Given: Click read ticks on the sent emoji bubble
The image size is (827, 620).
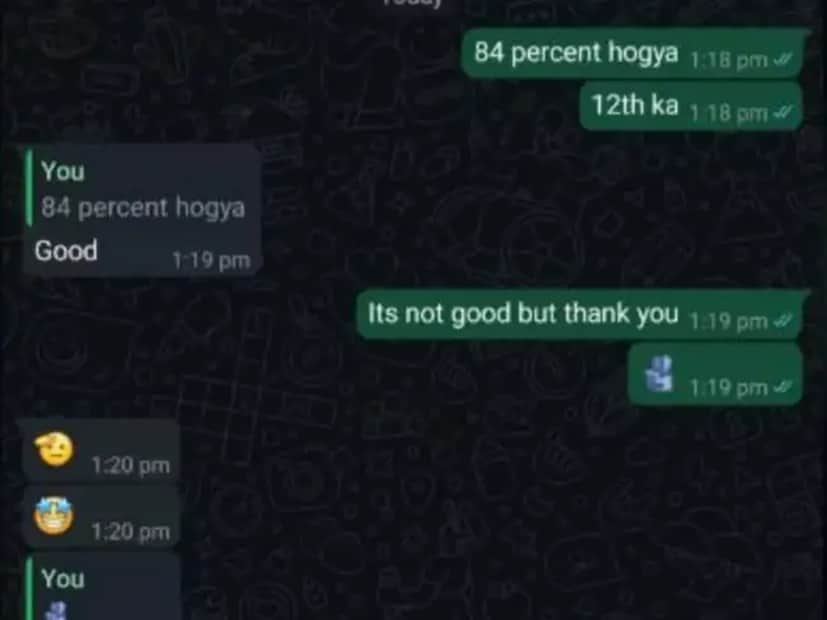Looking at the screenshot, I should [x=782, y=388].
